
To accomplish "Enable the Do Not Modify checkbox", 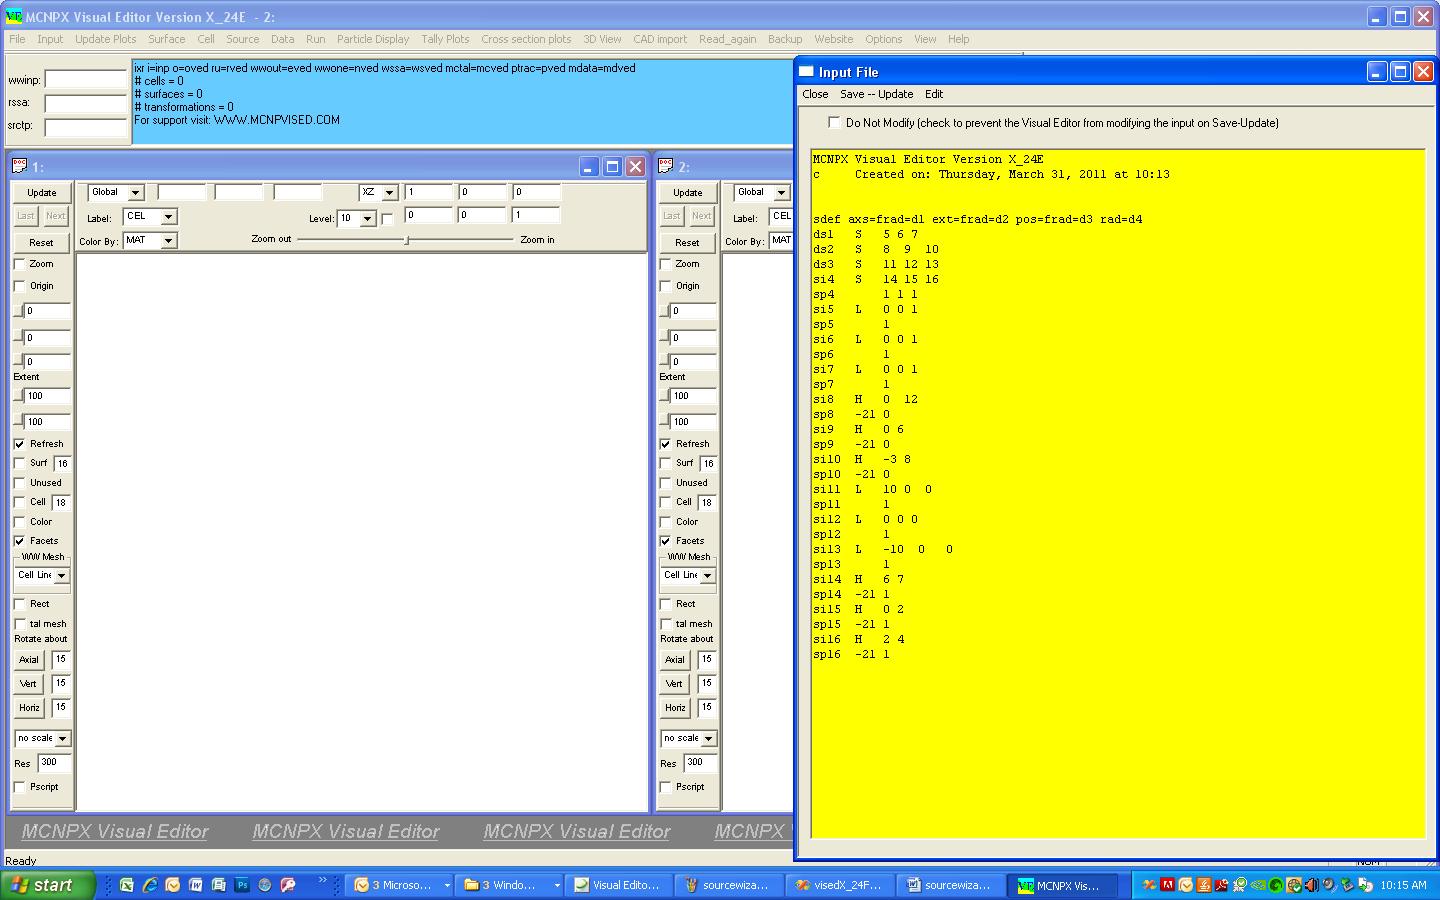I will pyautogui.click(x=834, y=122).
